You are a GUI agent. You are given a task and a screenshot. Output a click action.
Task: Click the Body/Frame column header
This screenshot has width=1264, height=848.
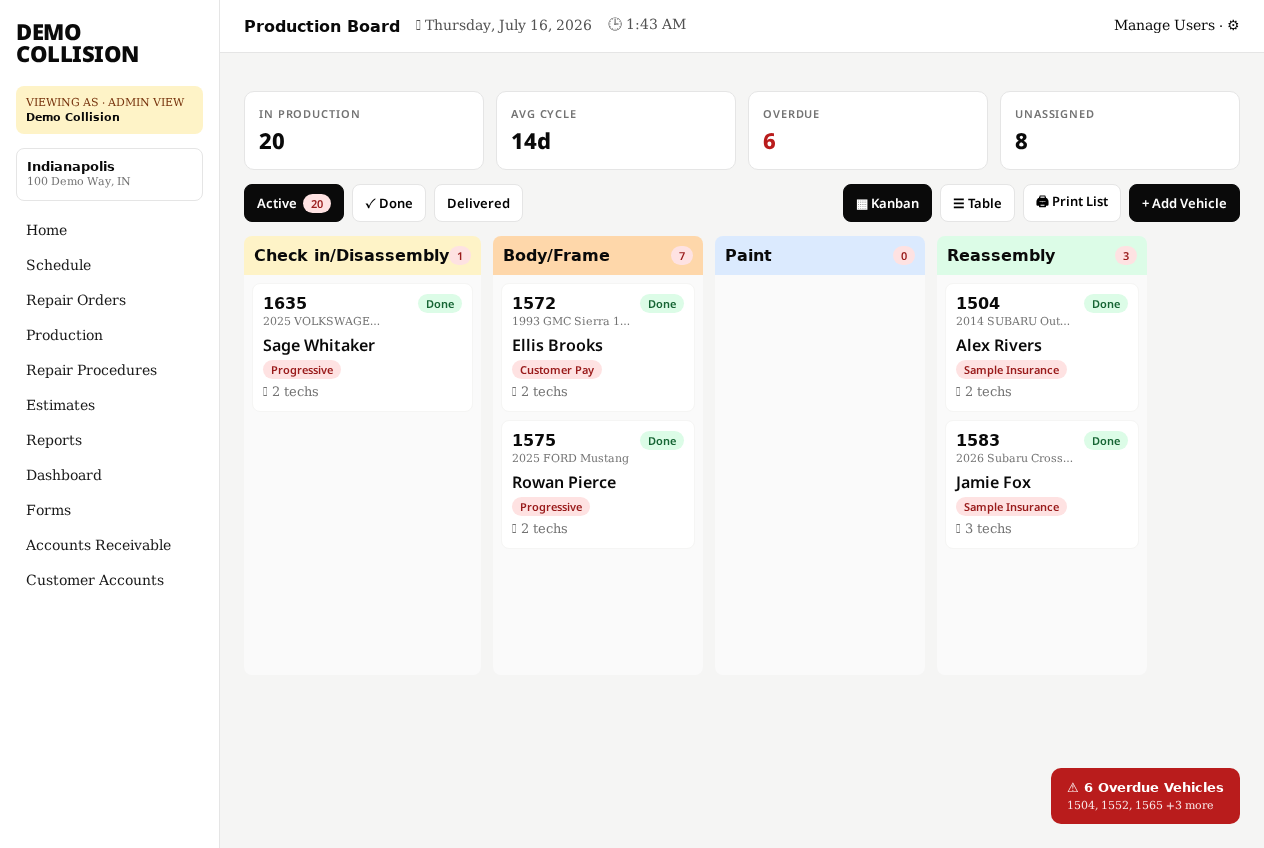coord(598,255)
